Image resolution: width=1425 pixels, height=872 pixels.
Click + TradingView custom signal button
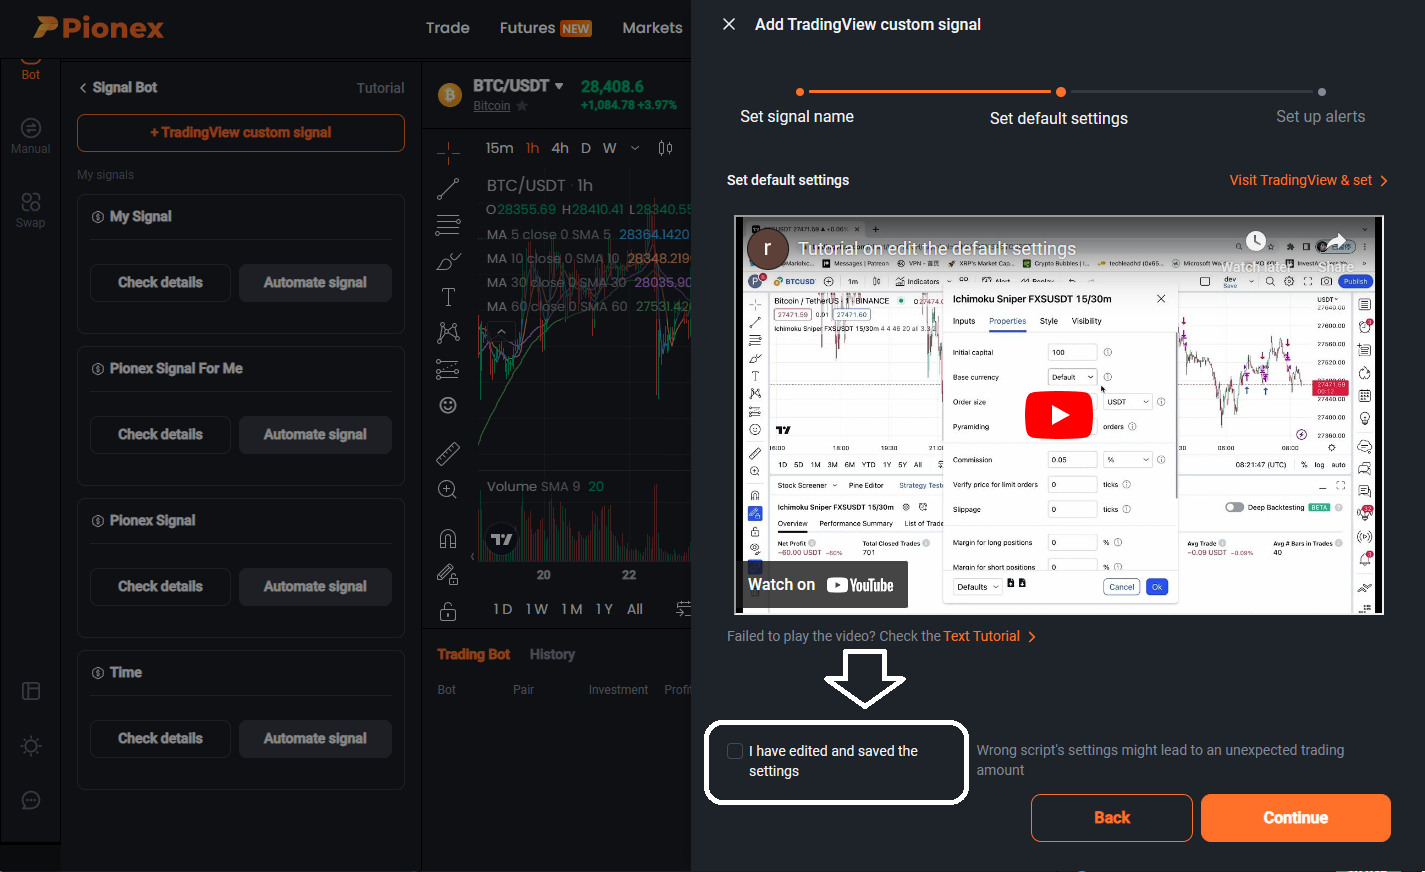241,132
